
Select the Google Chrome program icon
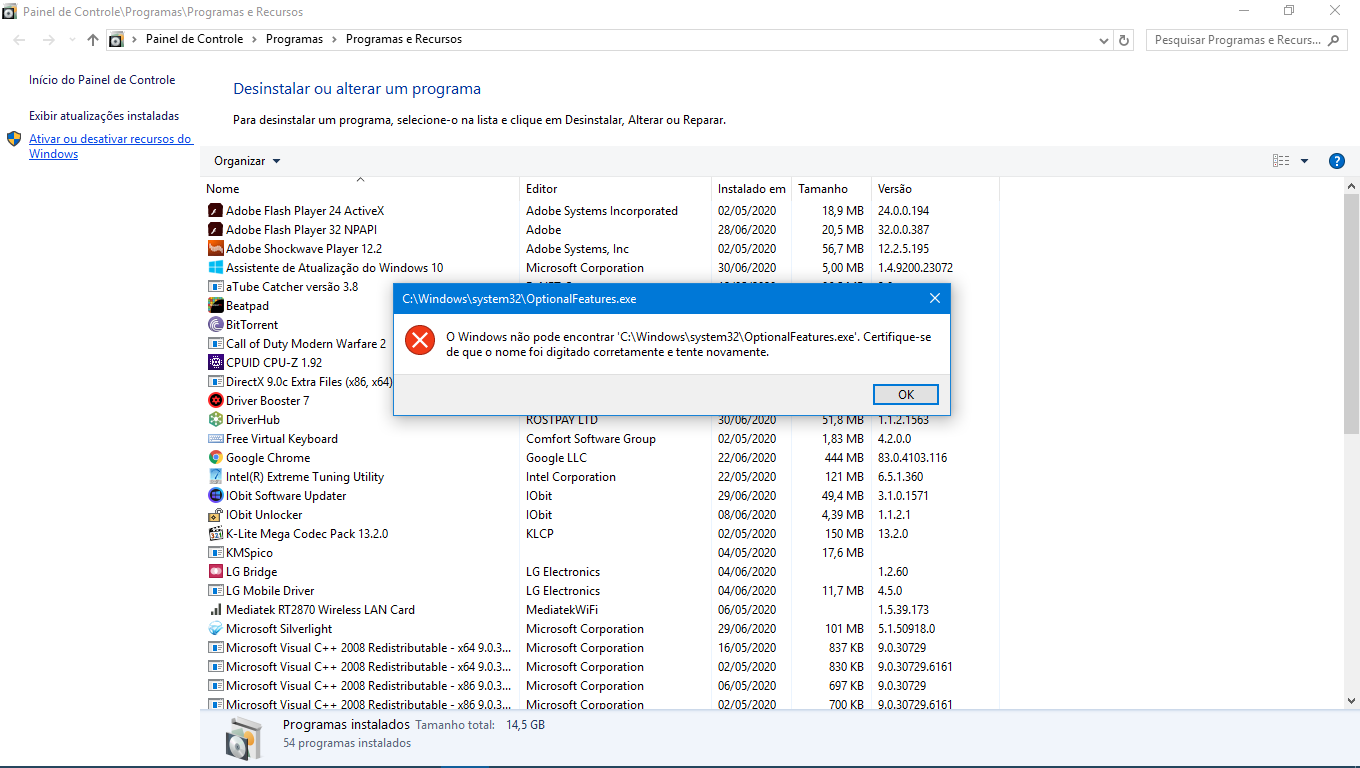click(215, 458)
